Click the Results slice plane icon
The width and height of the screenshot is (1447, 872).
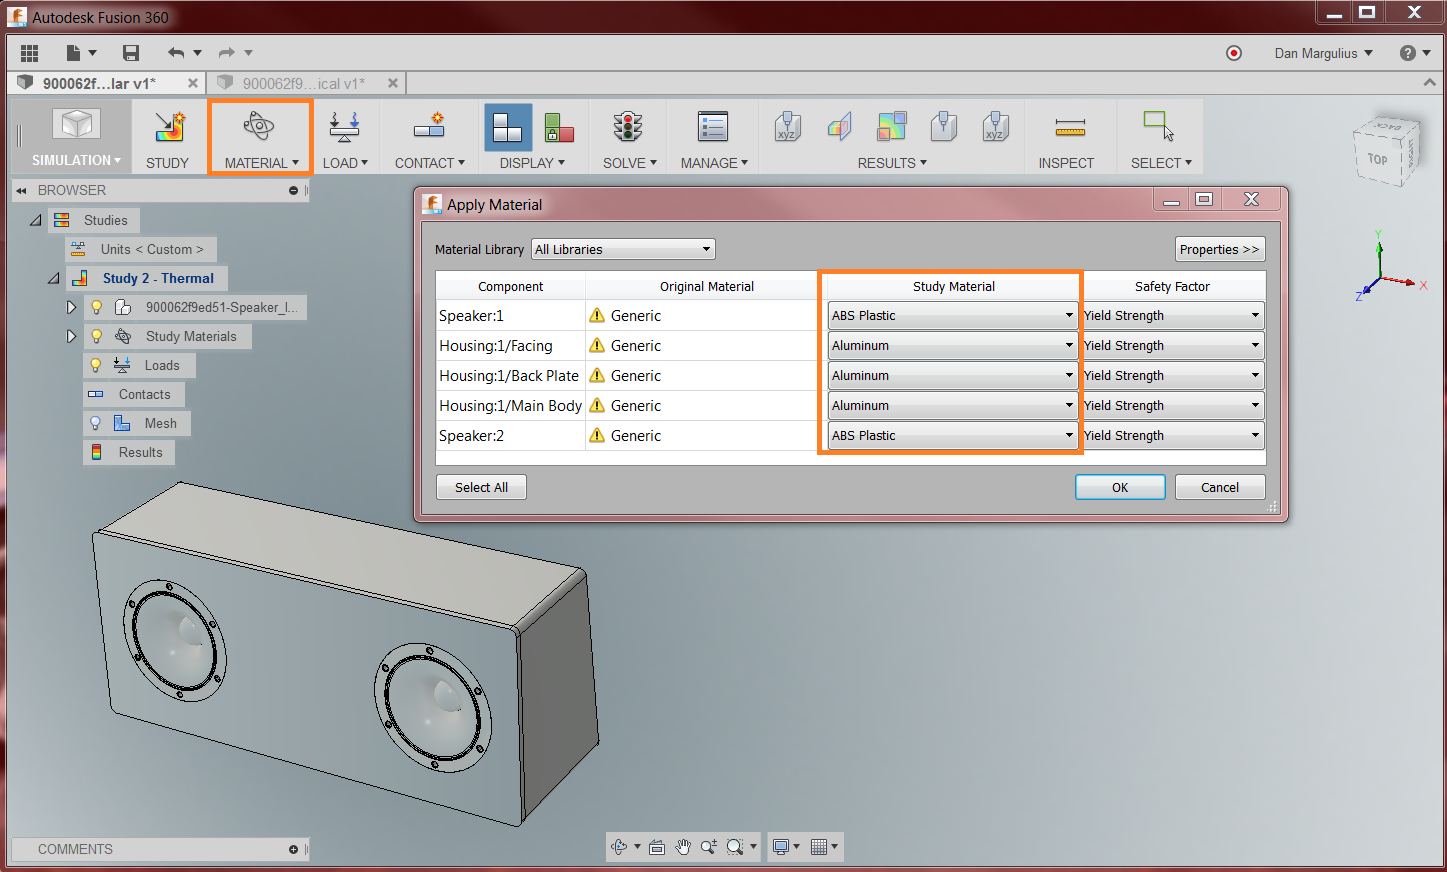(x=839, y=127)
